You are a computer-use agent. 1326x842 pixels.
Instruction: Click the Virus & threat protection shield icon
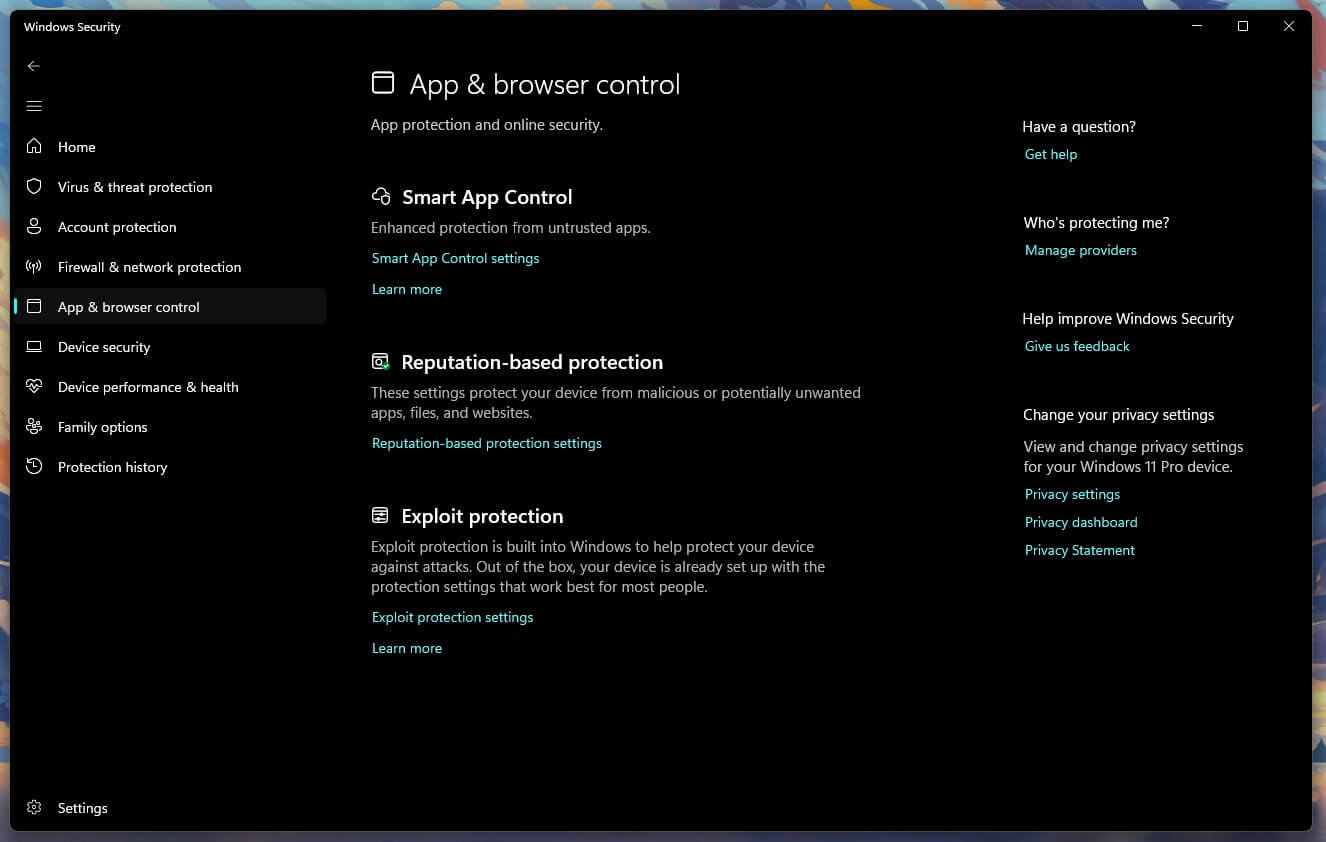click(x=34, y=186)
